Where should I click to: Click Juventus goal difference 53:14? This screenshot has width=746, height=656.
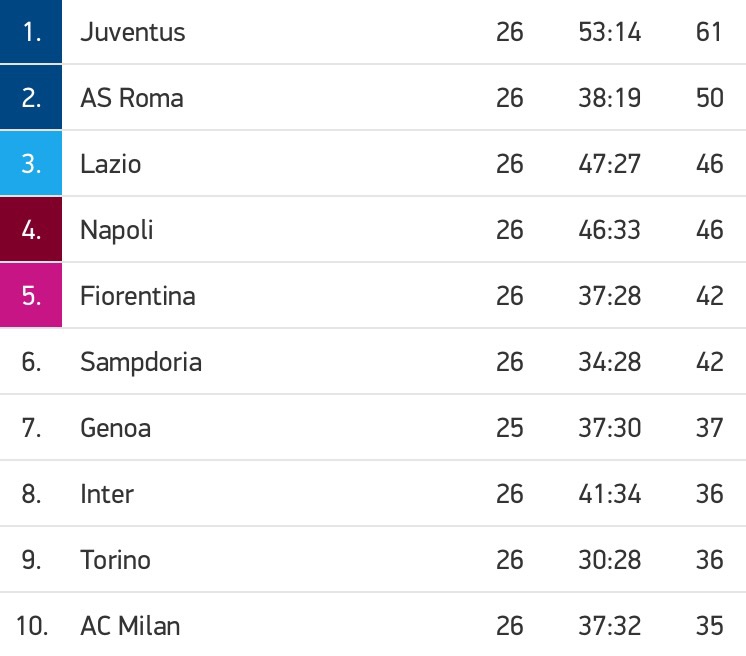coord(609,32)
